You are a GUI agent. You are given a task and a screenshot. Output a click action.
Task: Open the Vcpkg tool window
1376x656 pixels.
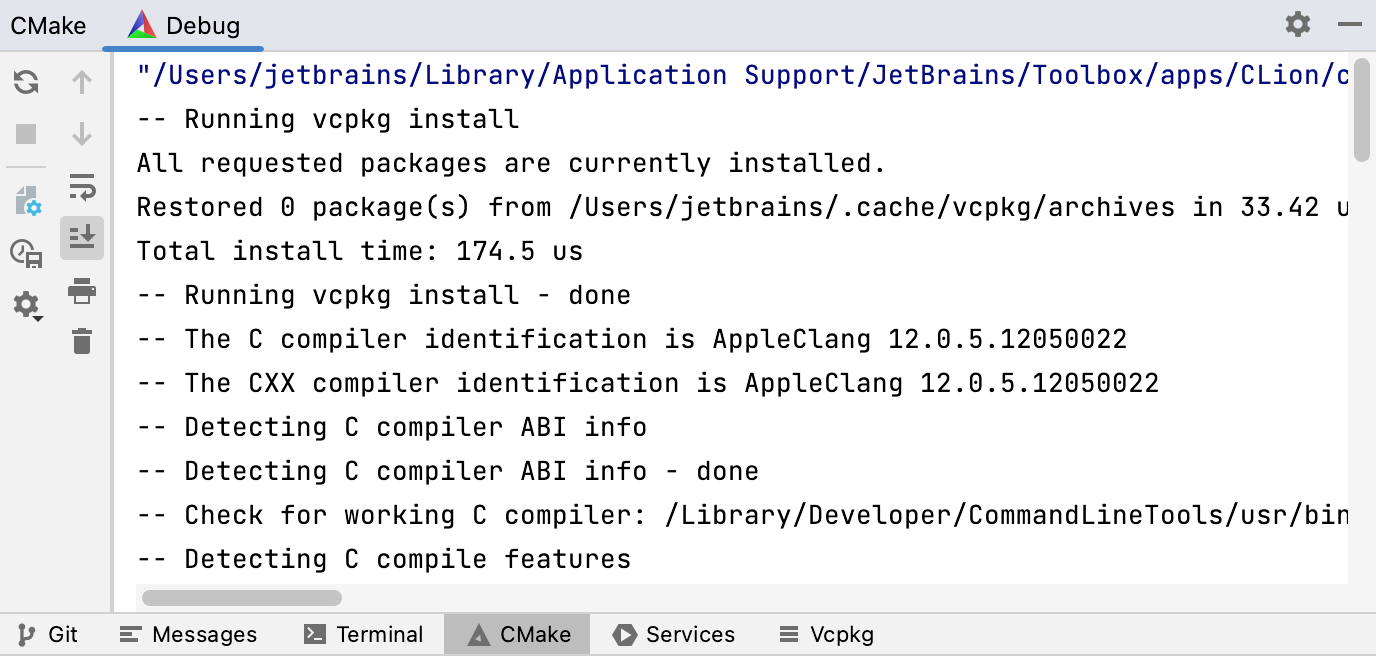tap(824, 634)
